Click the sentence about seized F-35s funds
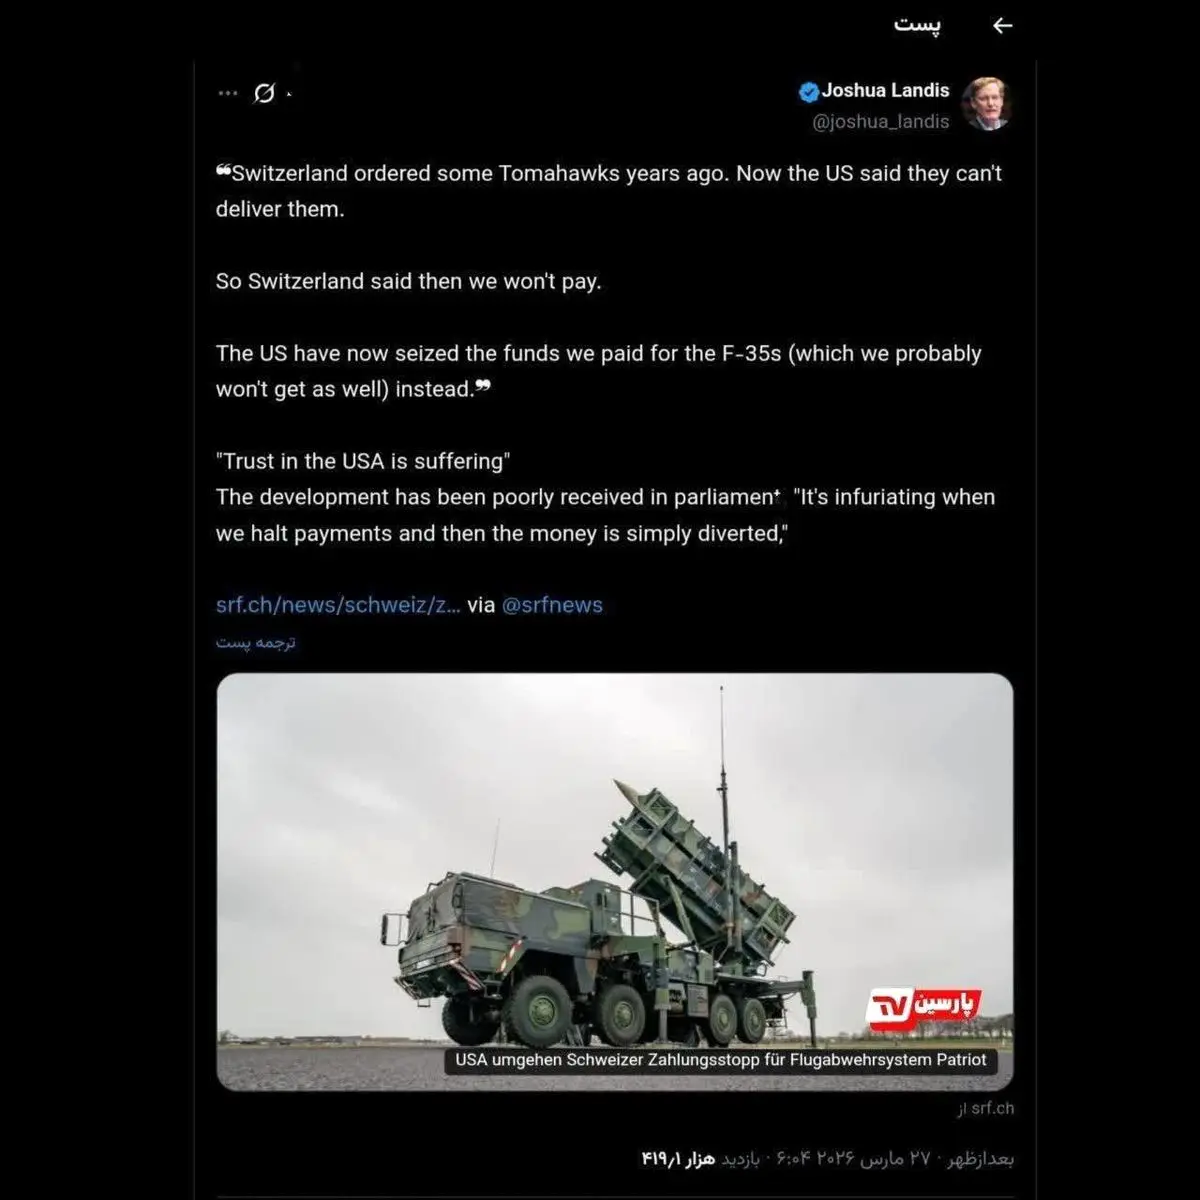This screenshot has height=1200, width=1200. pos(599,371)
